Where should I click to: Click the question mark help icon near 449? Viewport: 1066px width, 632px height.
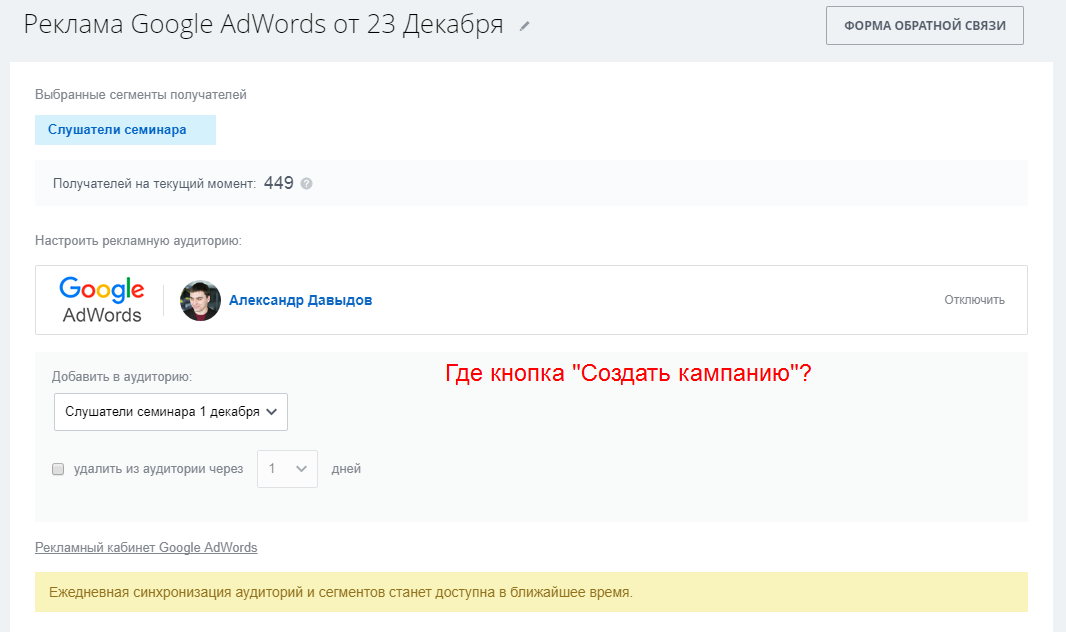point(307,183)
